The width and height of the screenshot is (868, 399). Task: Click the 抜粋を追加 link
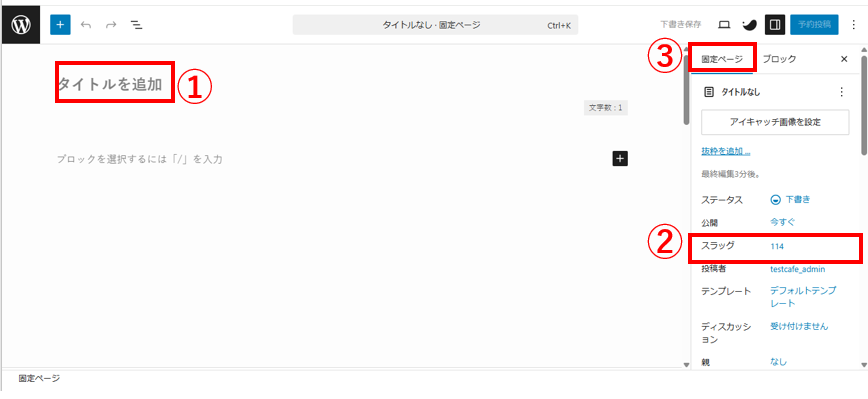pyautogui.click(x=726, y=151)
